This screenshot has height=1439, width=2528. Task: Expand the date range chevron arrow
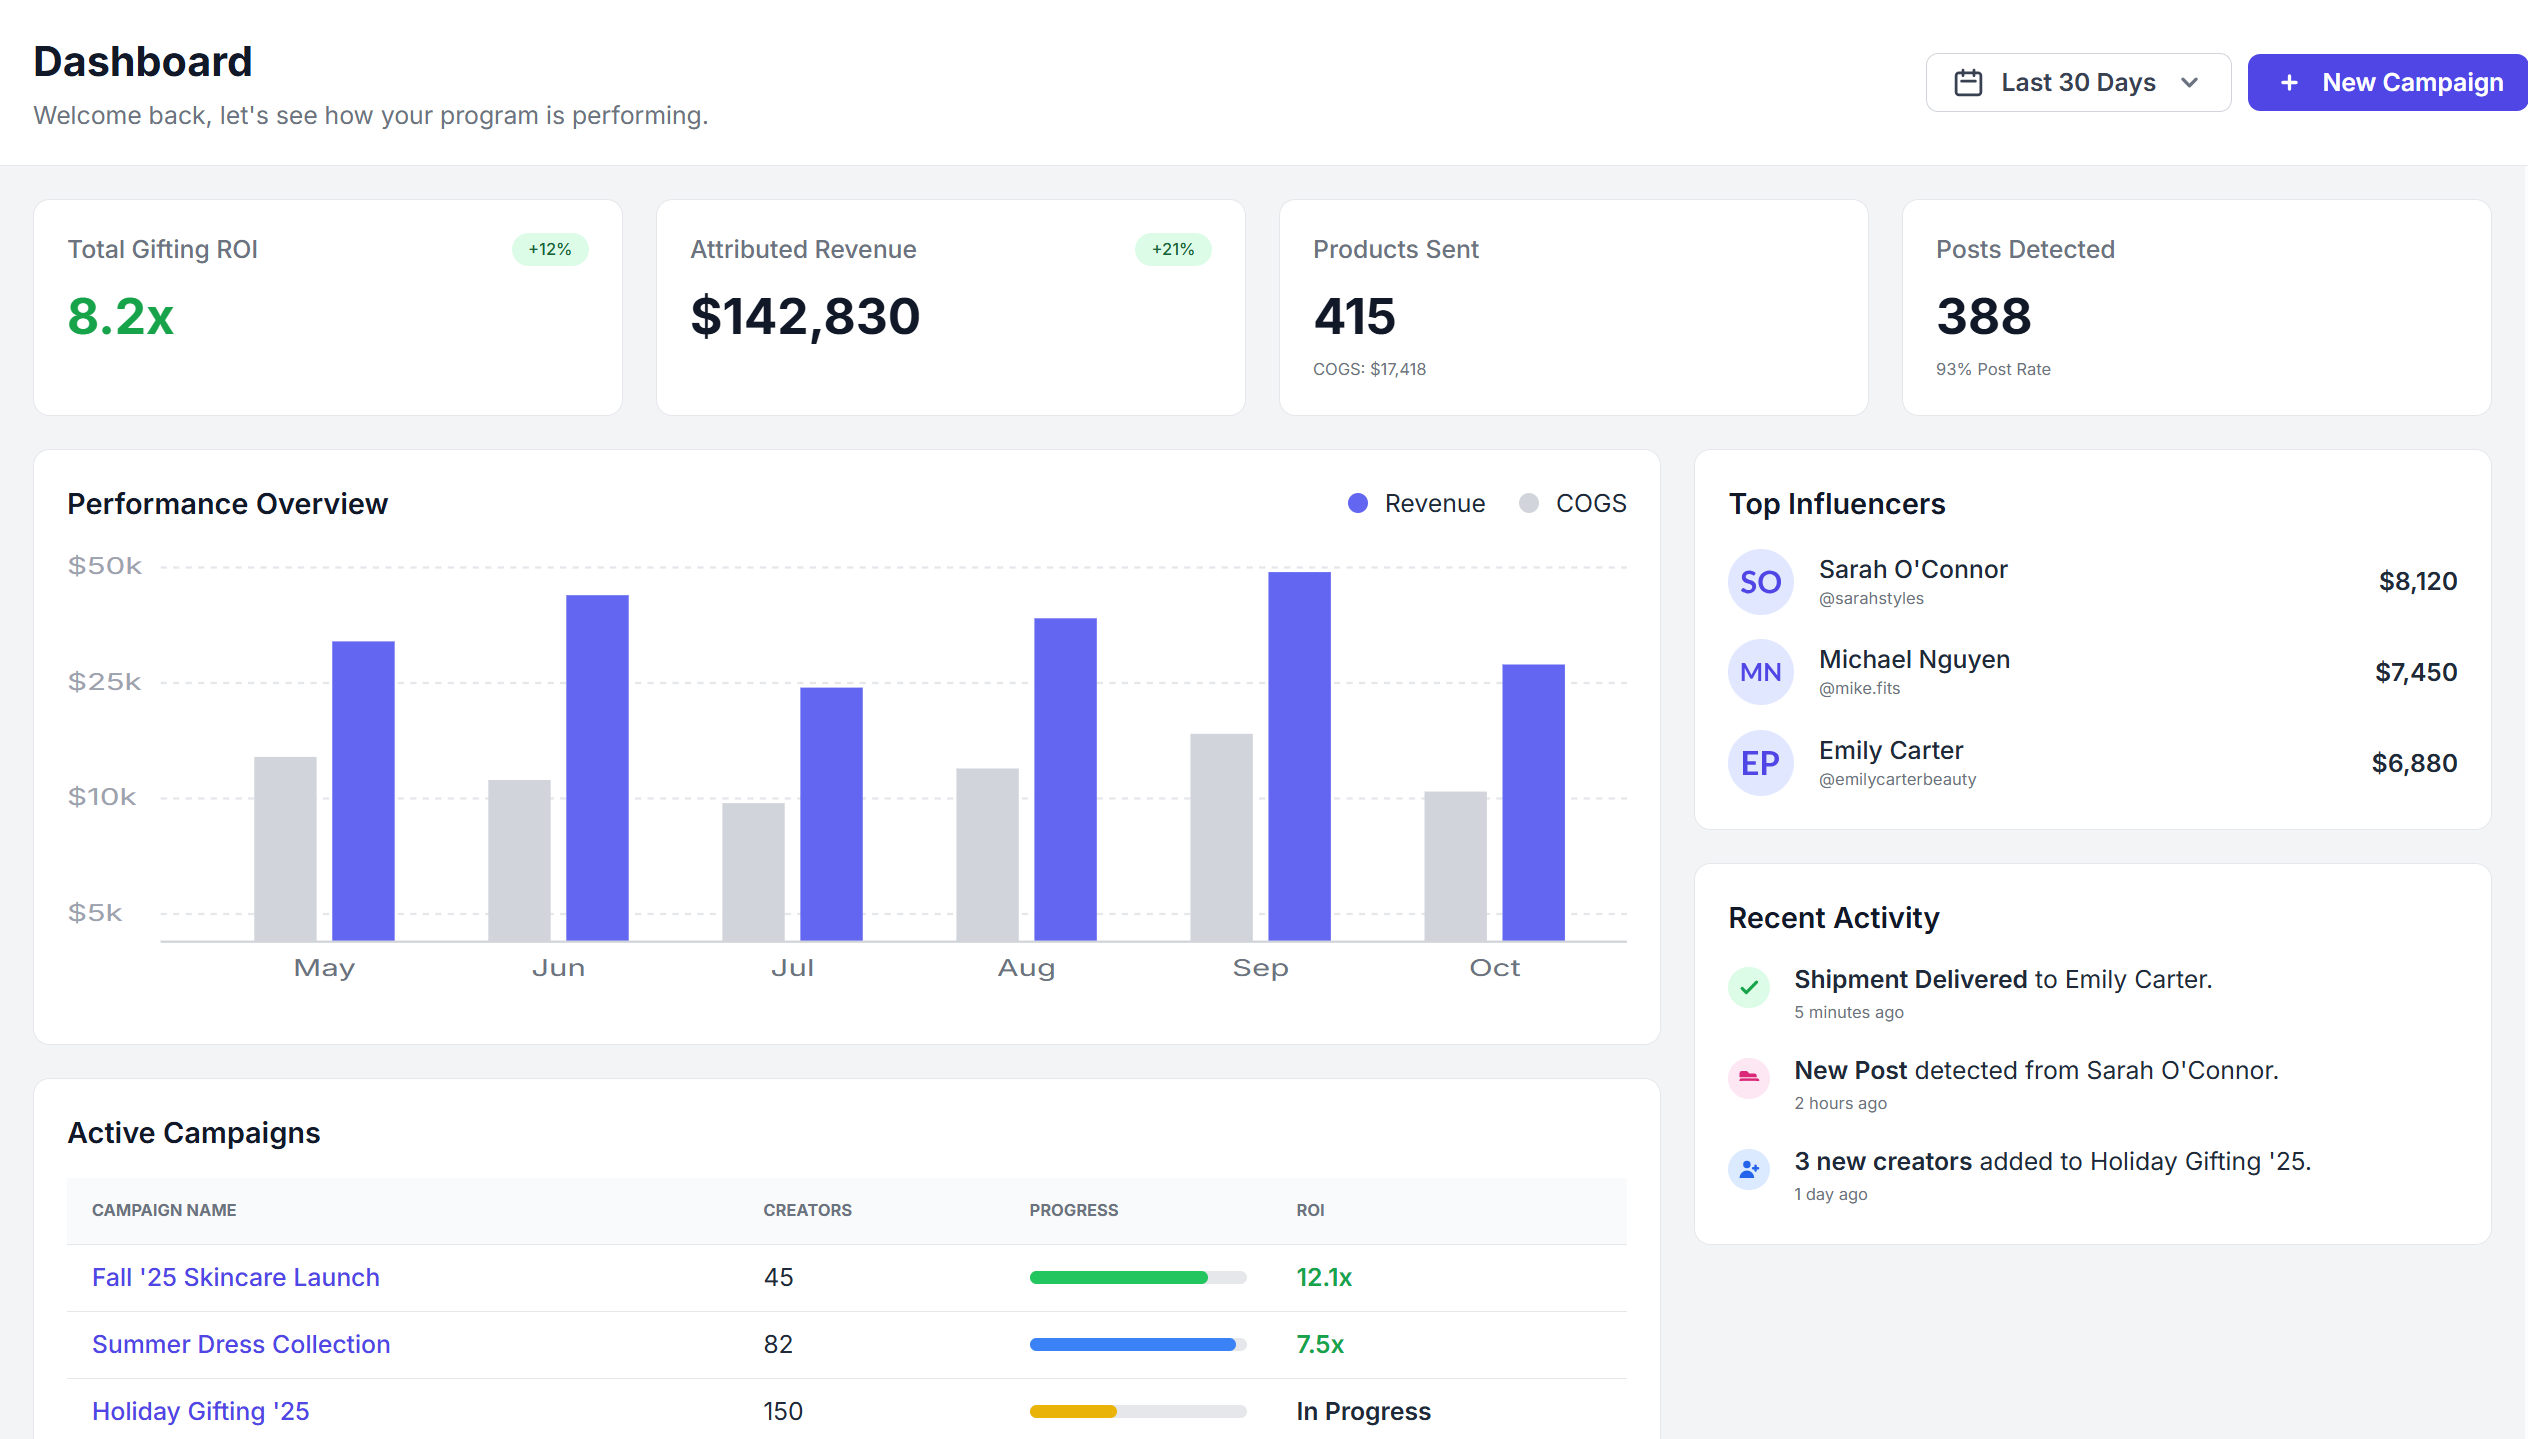click(2189, 82)
